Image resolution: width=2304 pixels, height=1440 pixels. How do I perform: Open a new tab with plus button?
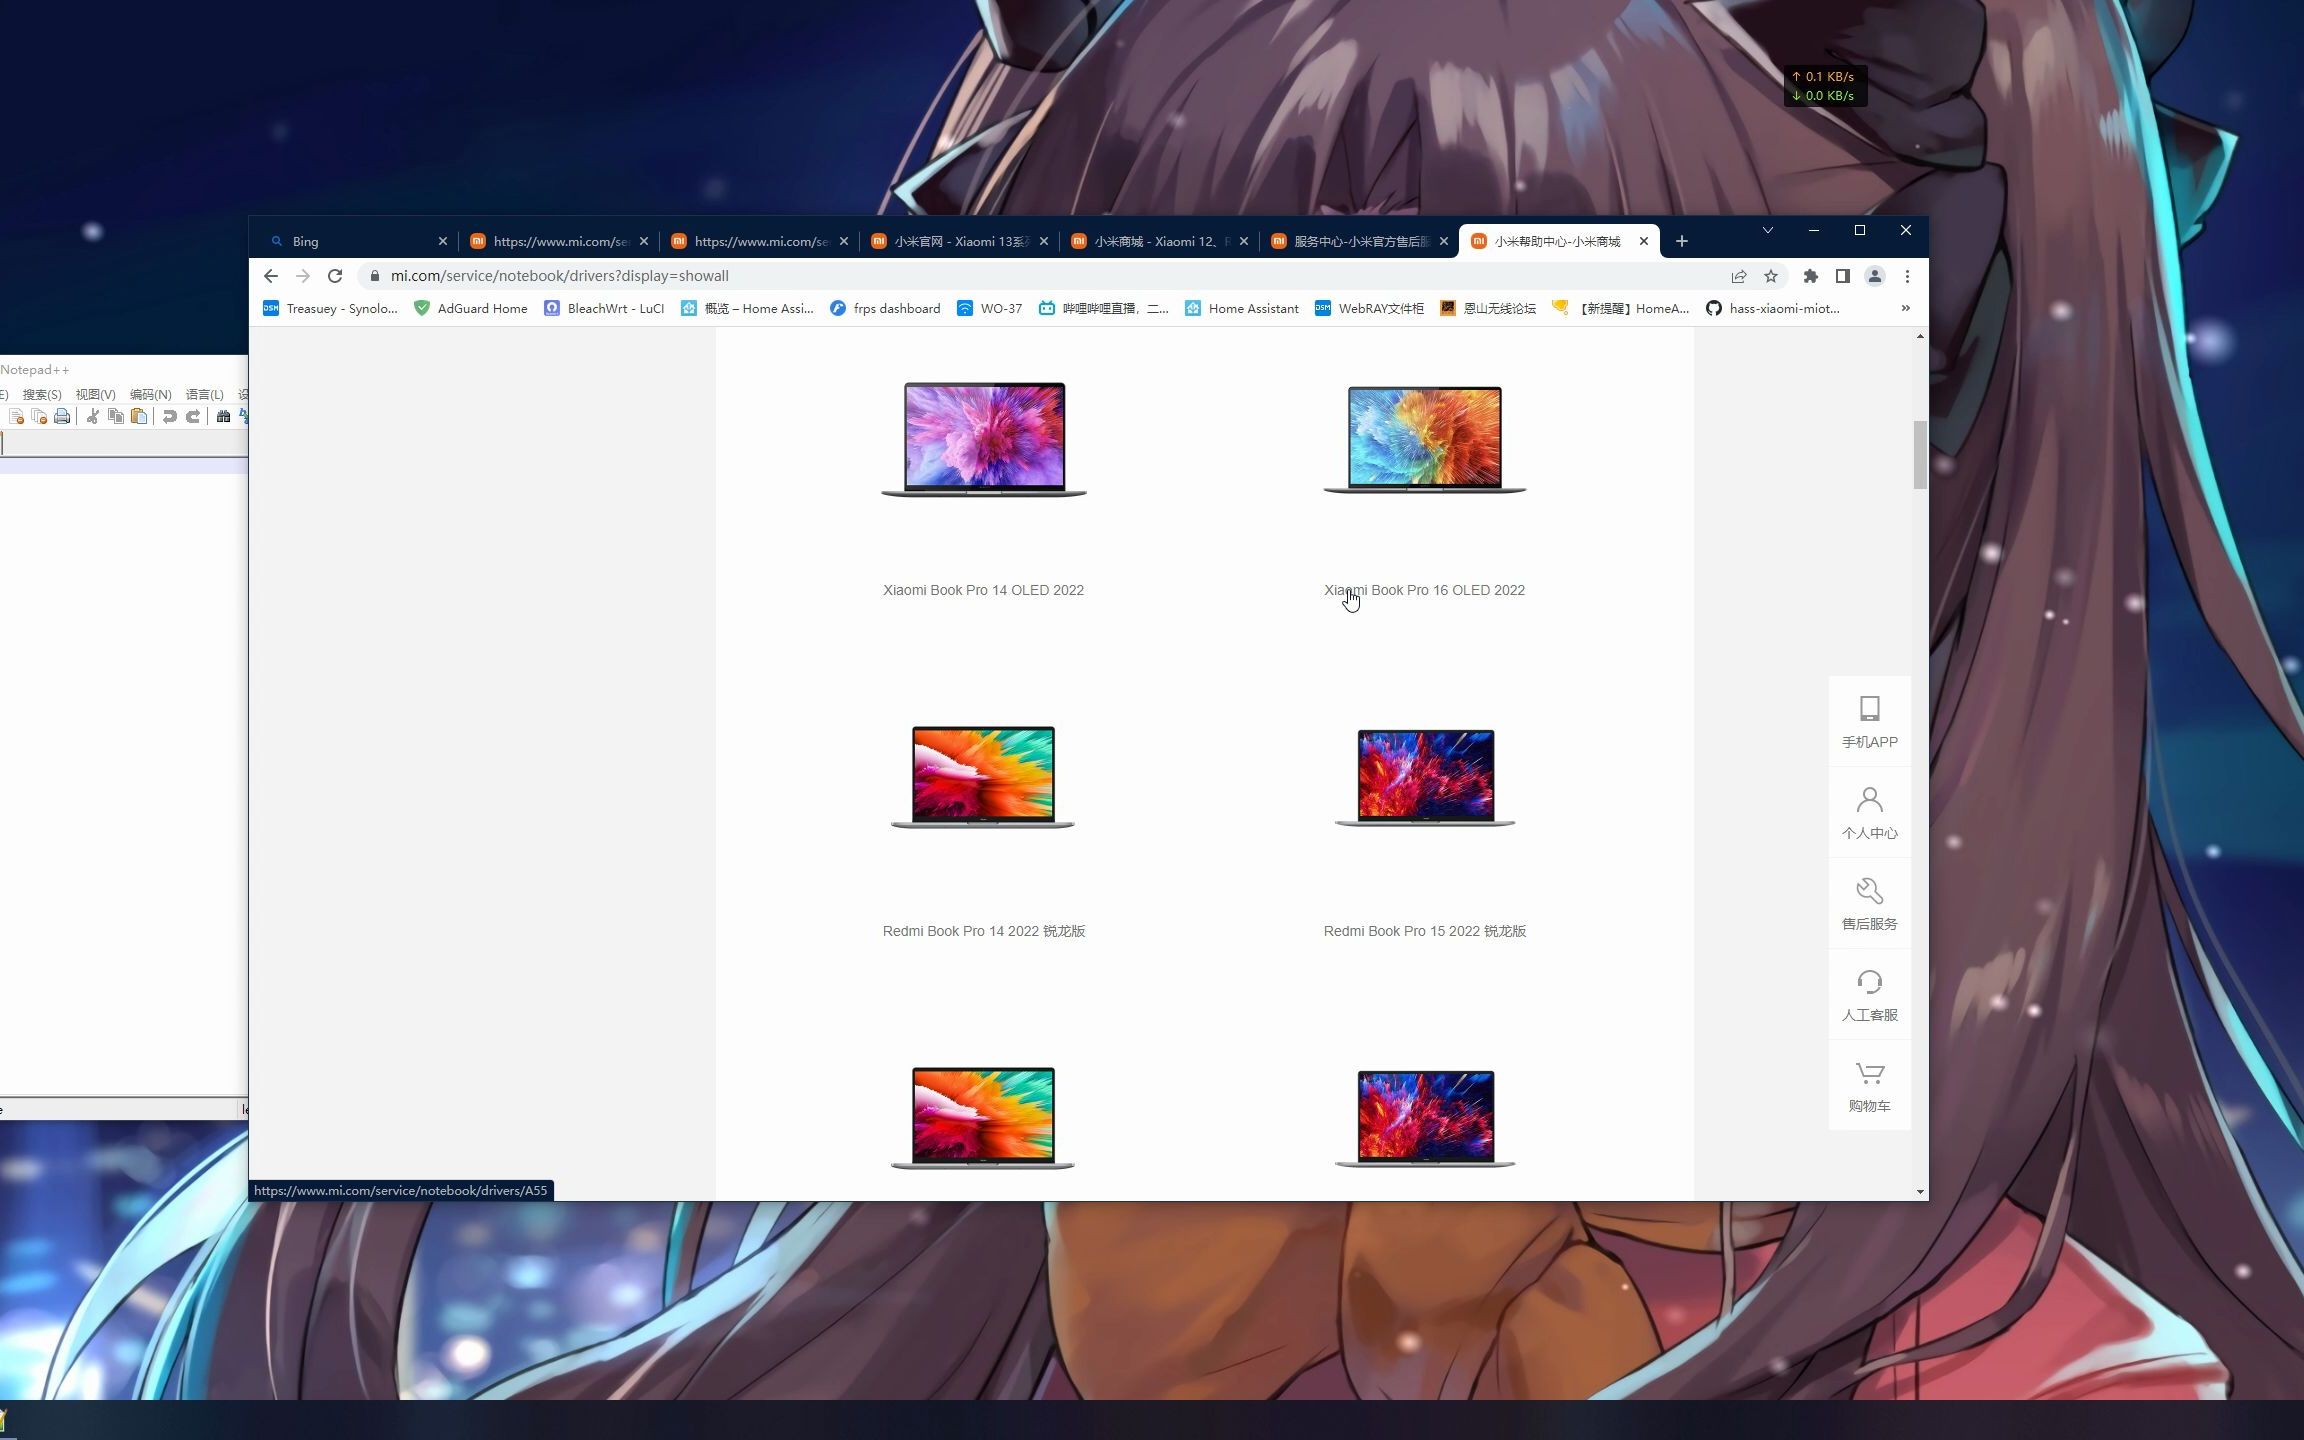pyautogui.click(x=1682, y=241)
